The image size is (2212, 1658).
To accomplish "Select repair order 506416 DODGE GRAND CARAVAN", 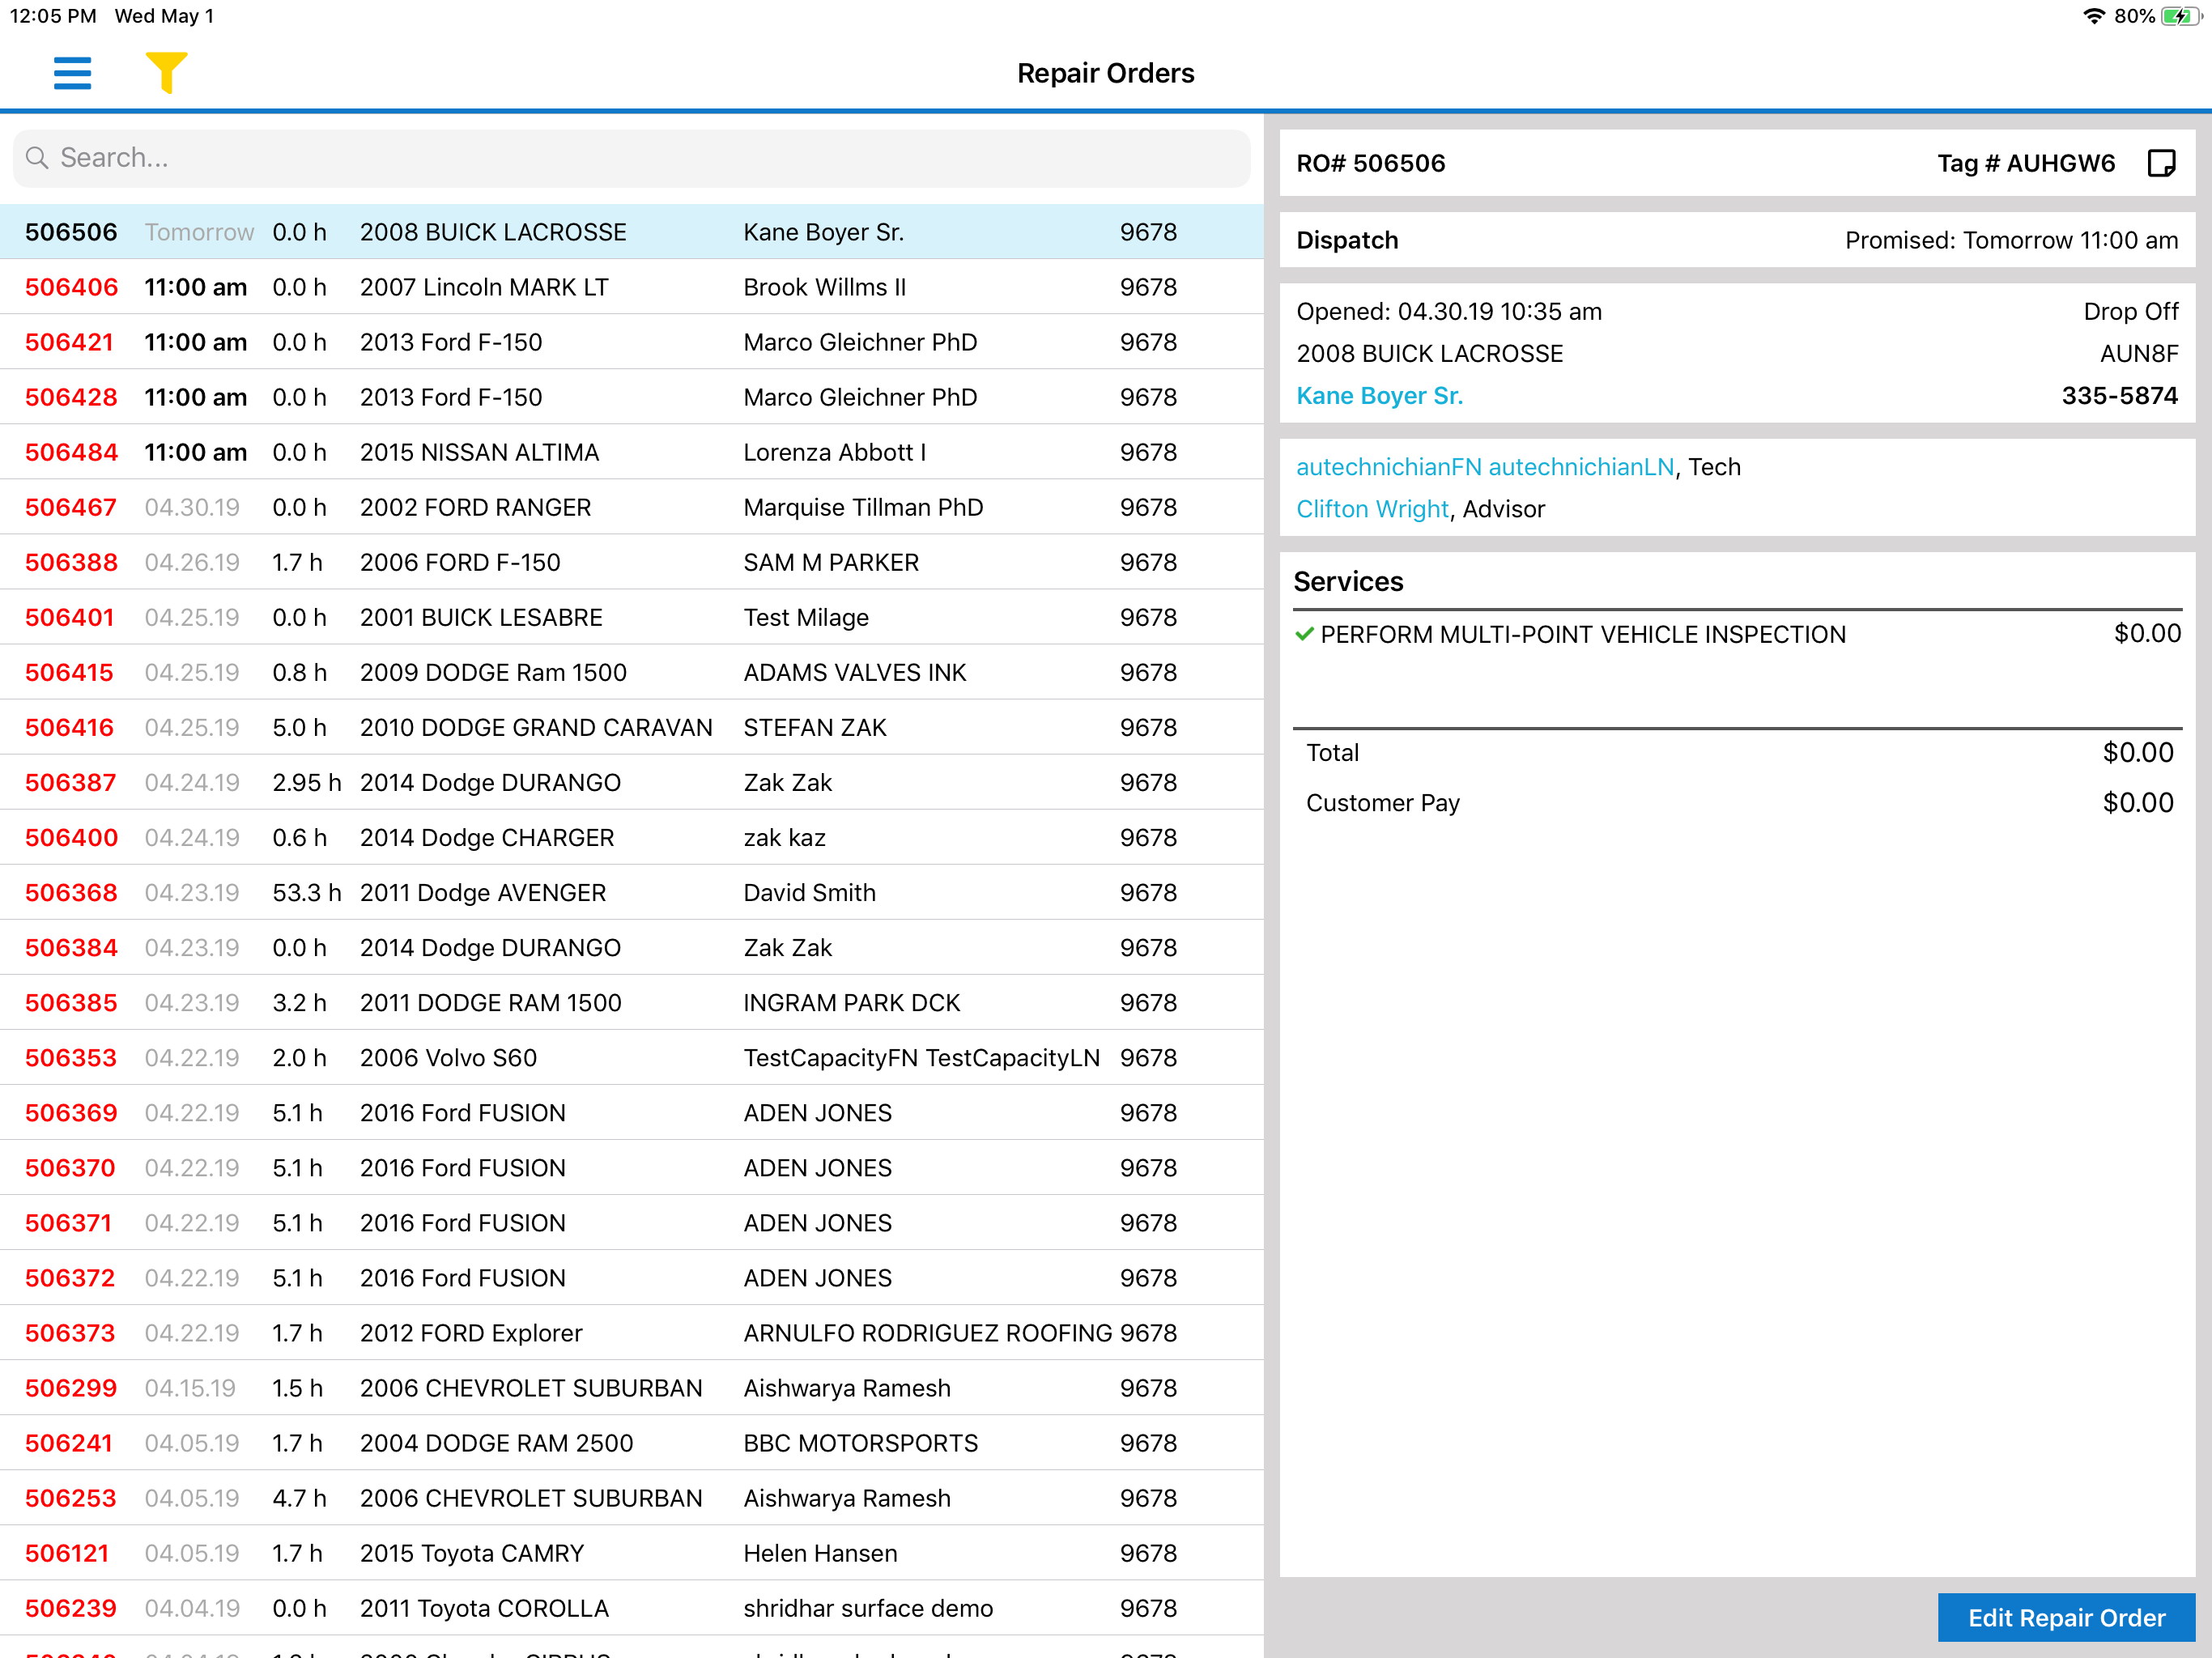I will tap(632, 727).
